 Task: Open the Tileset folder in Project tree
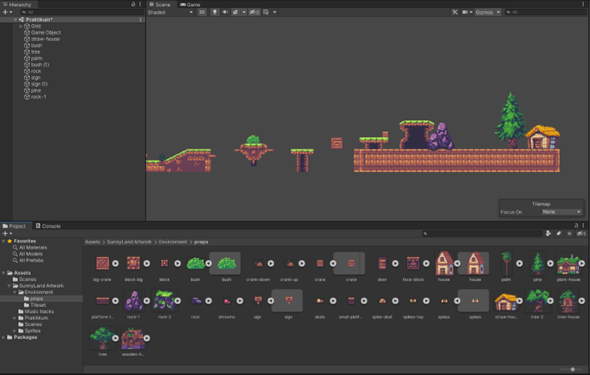coord(38,305)
